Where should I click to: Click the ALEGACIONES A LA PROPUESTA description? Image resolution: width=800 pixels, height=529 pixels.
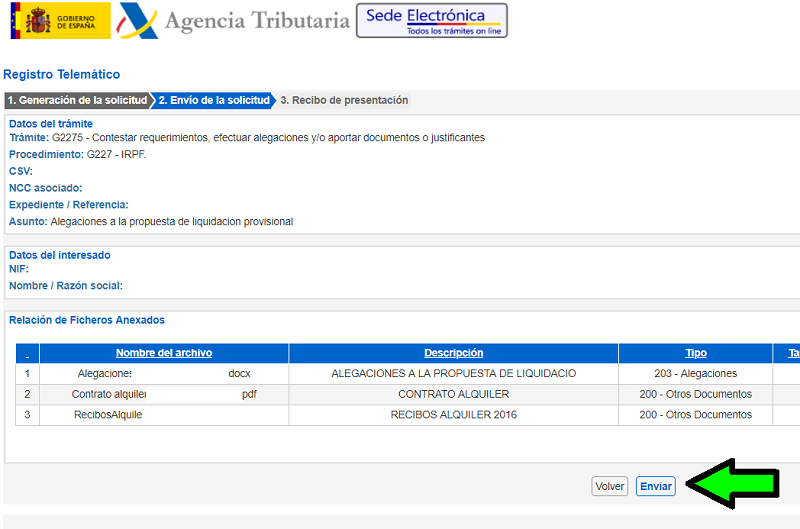click(x=453, y=373)
